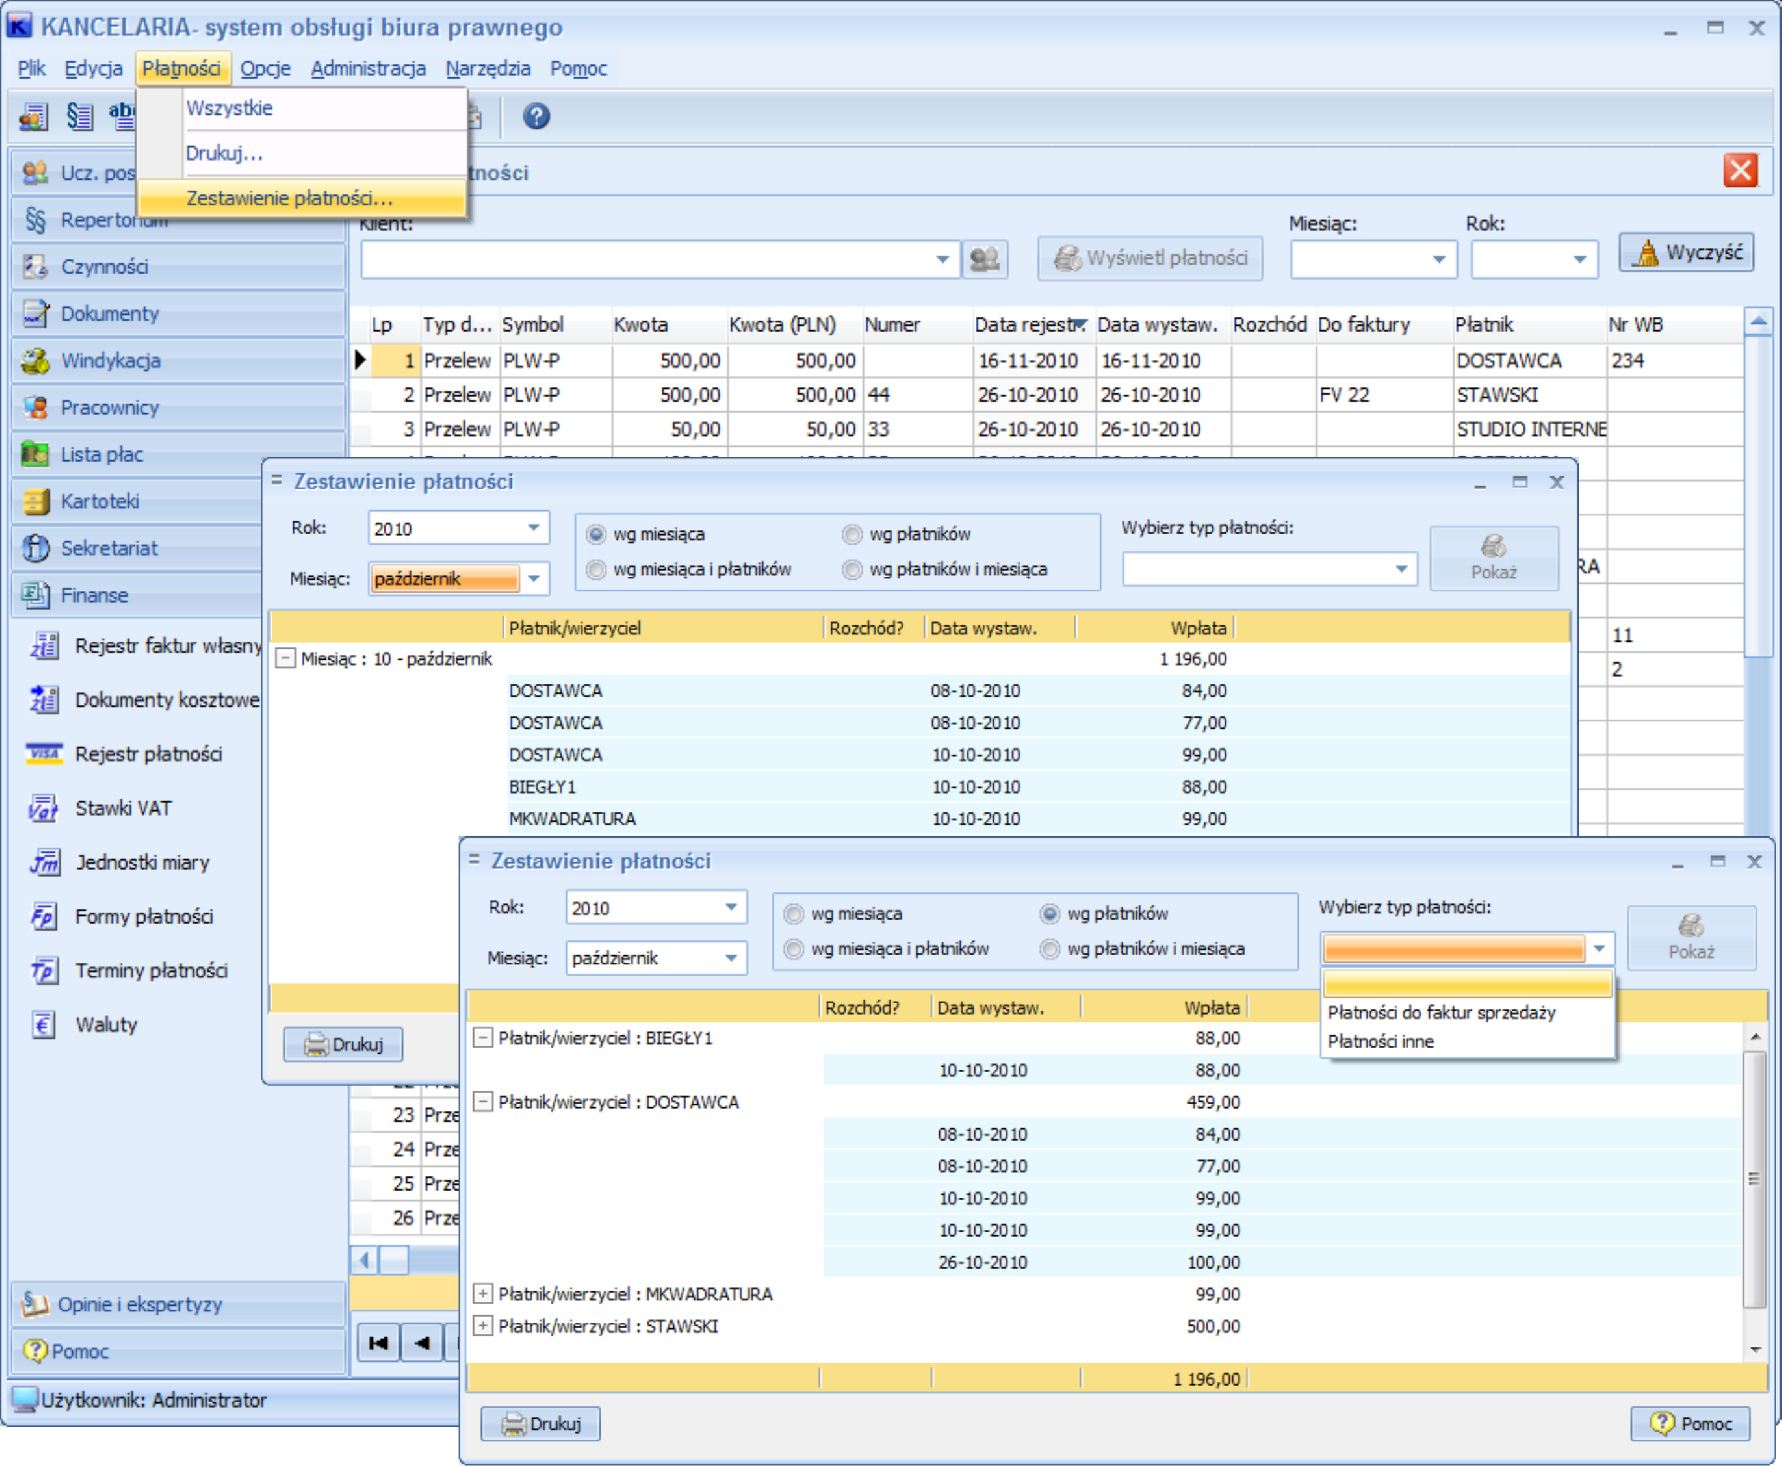
Task: Click the client picker icon beside Klient field
Action: pyautogui.click(x=985, y=259)
